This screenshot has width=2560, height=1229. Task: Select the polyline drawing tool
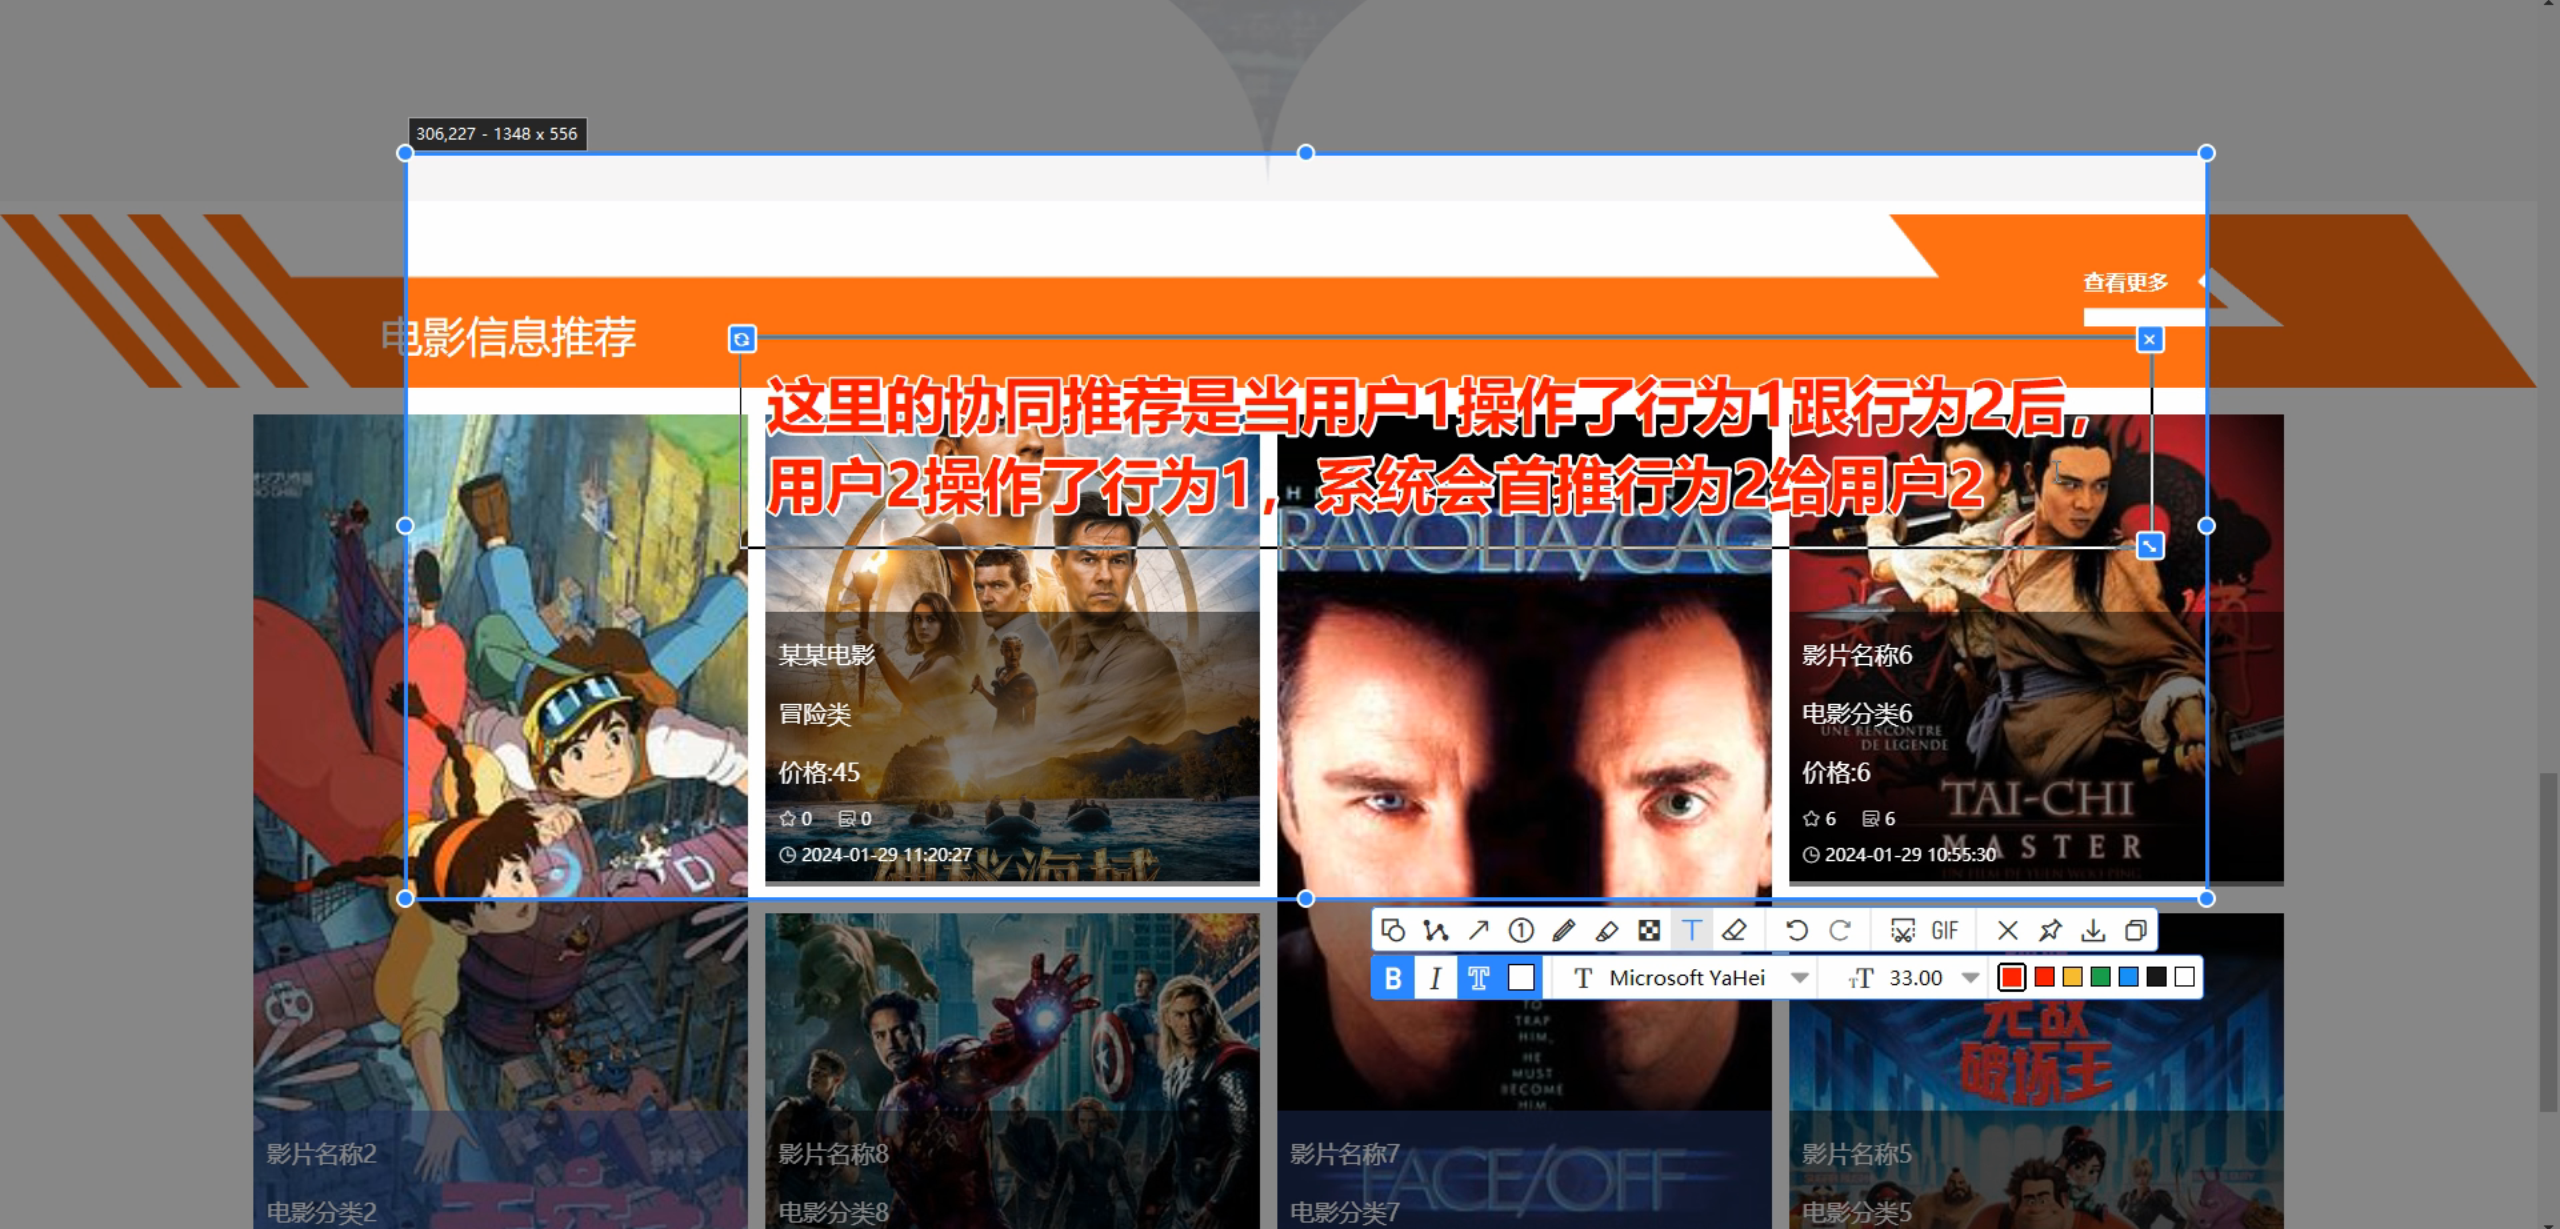tap(1436, 931)
